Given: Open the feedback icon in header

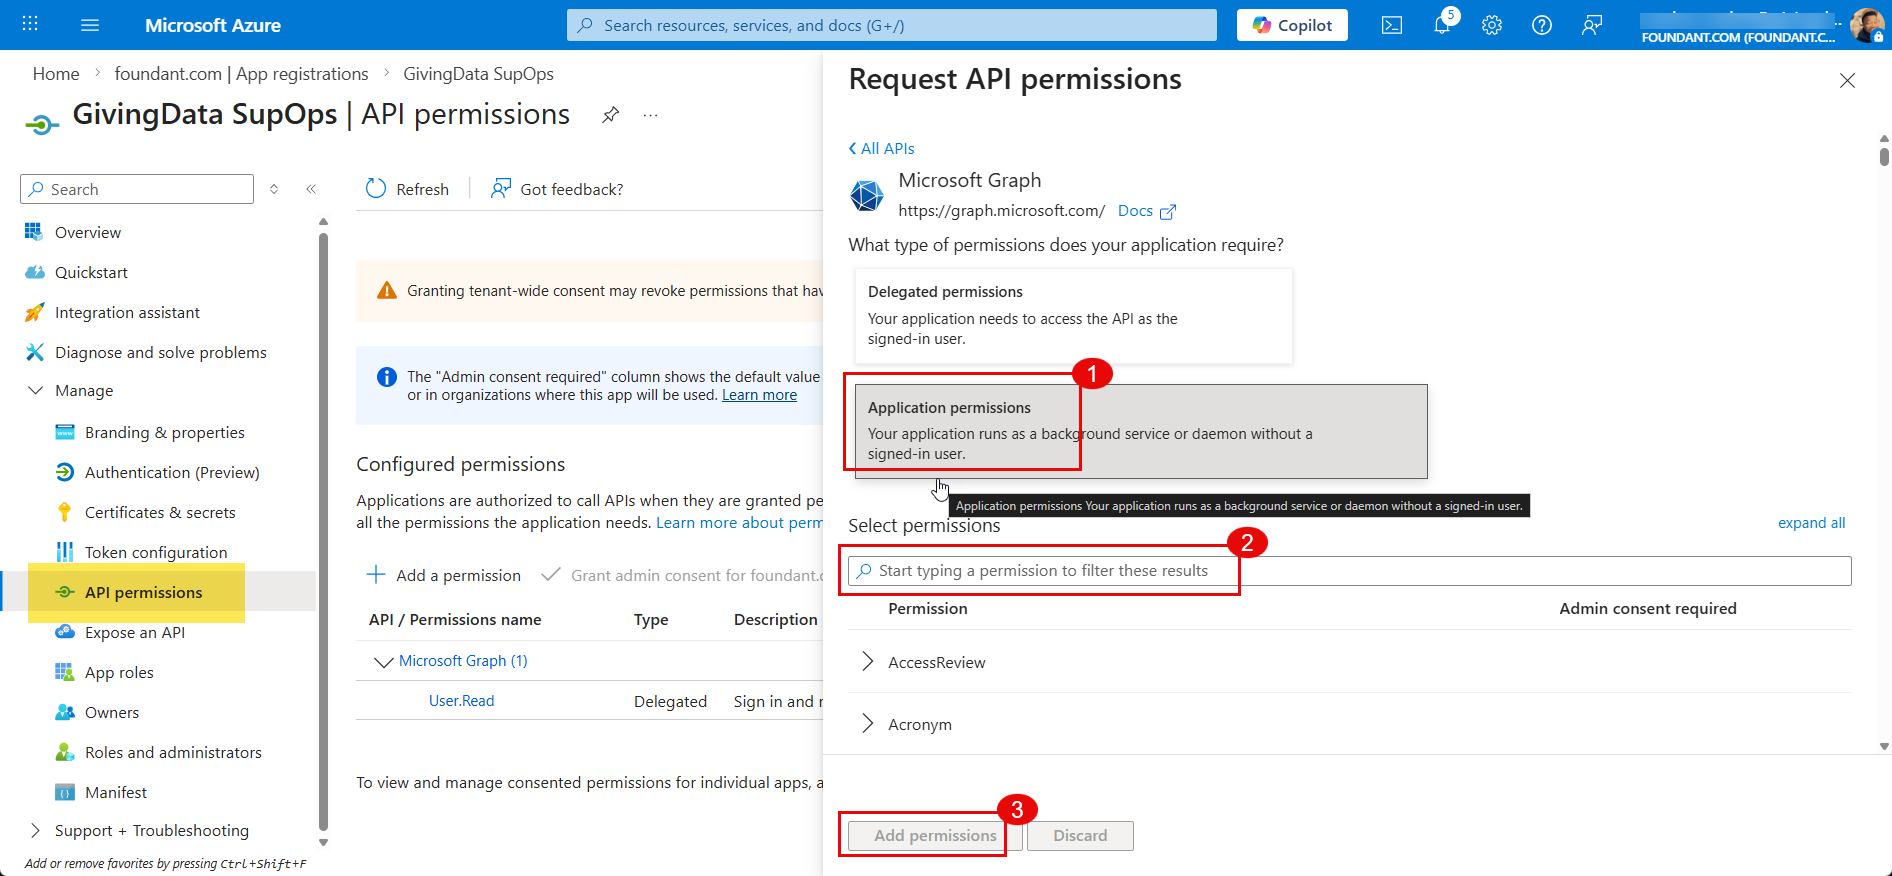Looking at the screenshot, I should 1592,25.
